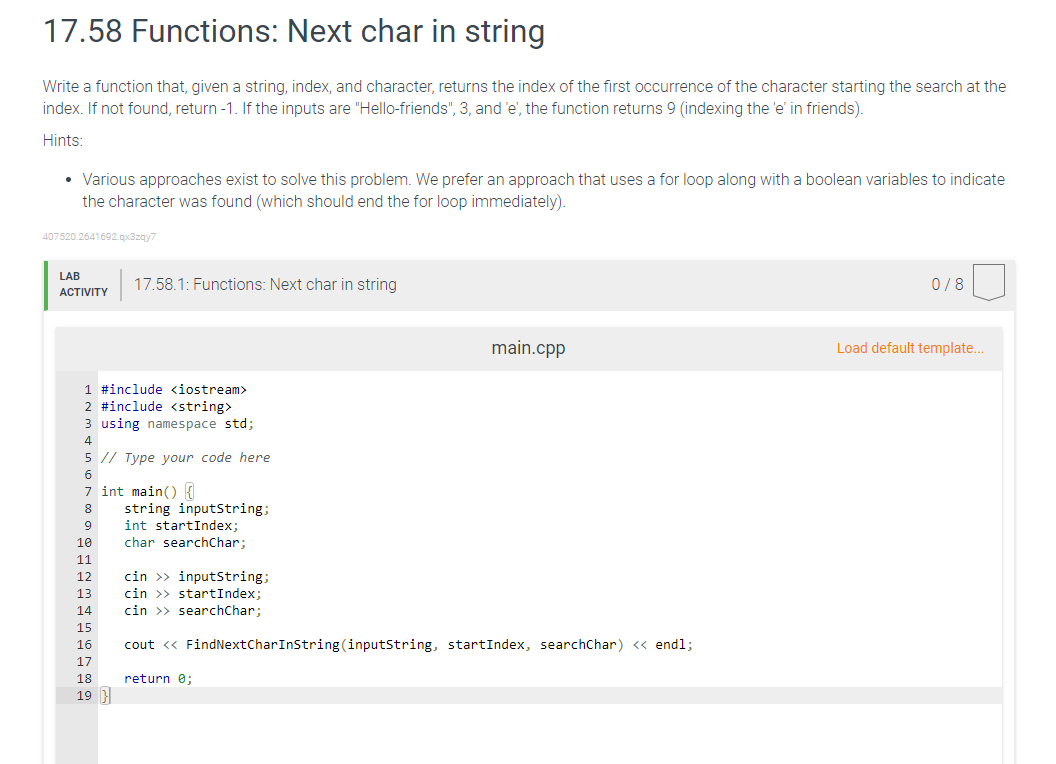Image resolution: width=1056 pixels, height=764 pixels.
Task: Click code line 'return 0;'
Action: (x=158, y=678)
